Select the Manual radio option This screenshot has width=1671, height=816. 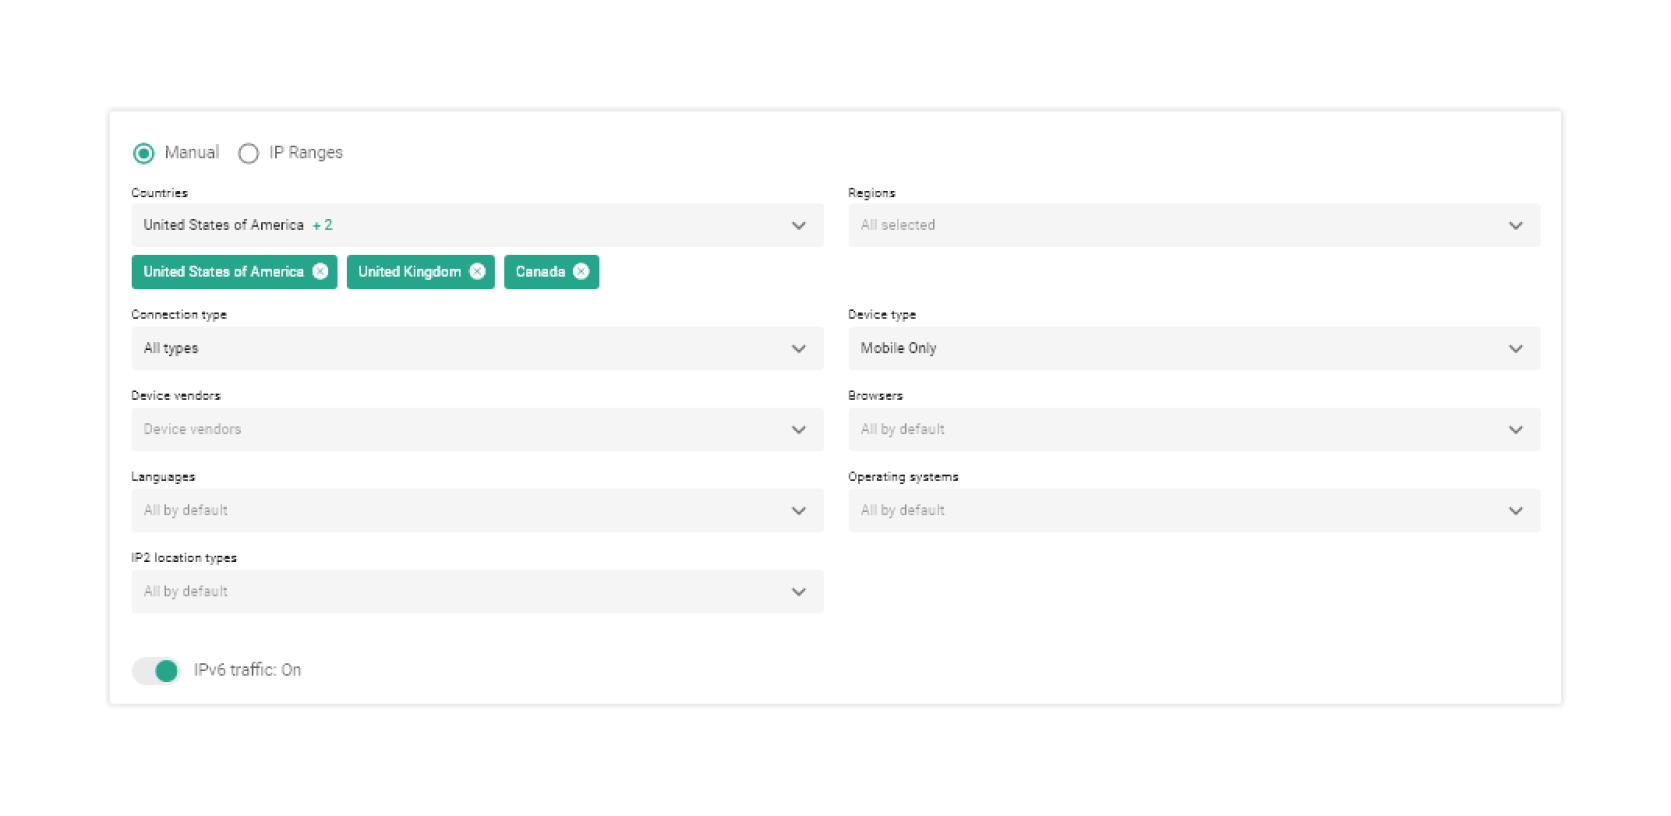[144, 153]
